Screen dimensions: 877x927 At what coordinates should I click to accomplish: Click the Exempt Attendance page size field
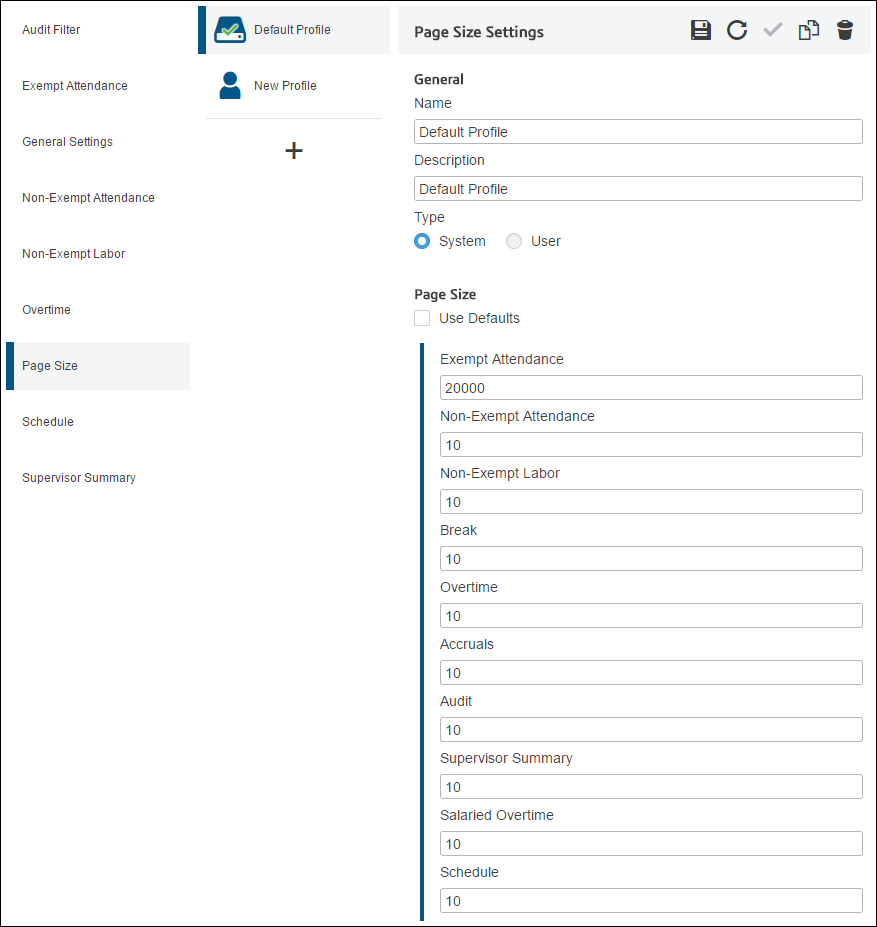point(651,388)
